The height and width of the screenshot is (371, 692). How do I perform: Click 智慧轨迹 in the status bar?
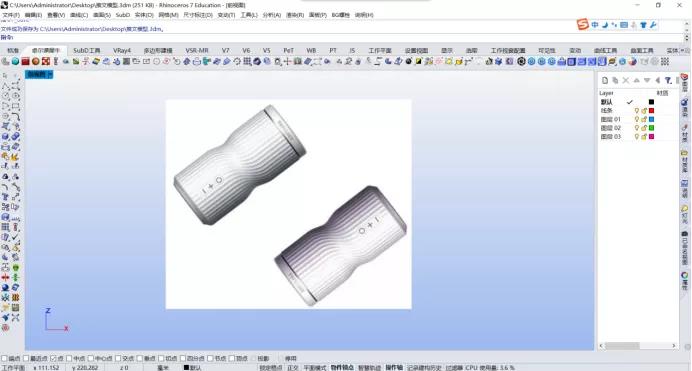[369, 367]
